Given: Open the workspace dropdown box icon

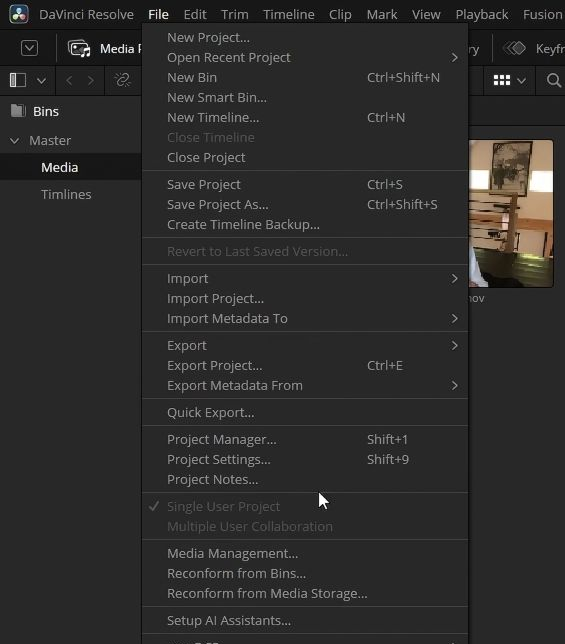Looking at the screenshot, I should (x=29, y=48).
